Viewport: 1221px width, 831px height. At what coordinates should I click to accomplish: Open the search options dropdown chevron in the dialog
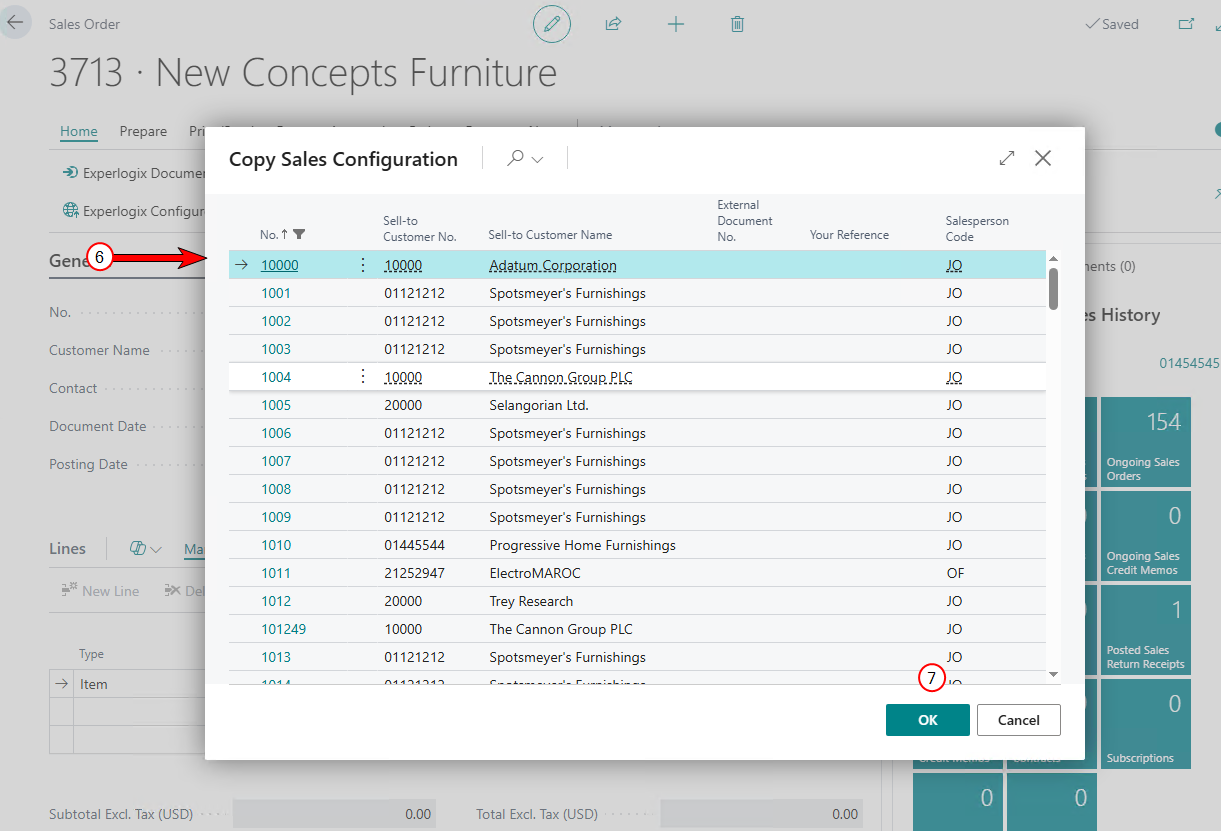(538, 159)
